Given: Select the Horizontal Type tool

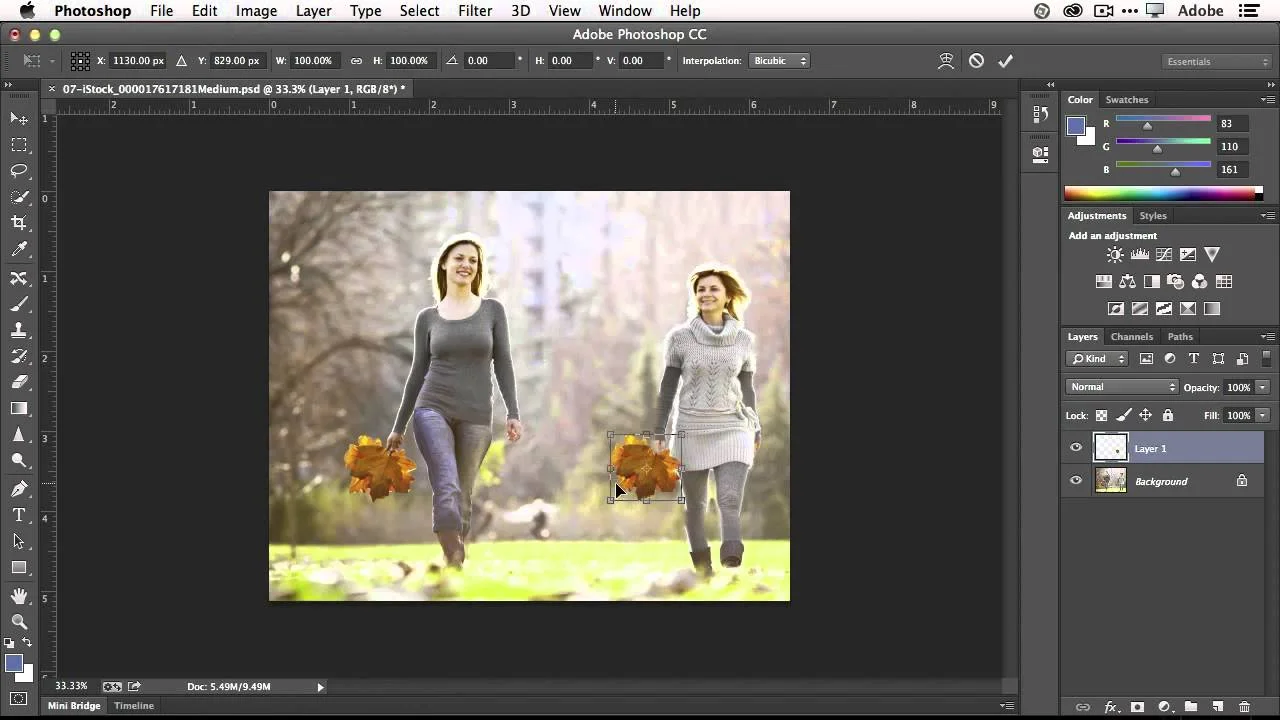Looking at the screenshot, I should pos(19,514).
